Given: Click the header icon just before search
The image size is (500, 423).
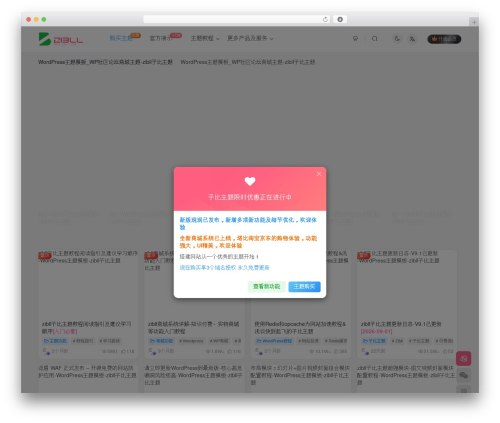Looking at the screenshot, I should click(x=355, y=39).
